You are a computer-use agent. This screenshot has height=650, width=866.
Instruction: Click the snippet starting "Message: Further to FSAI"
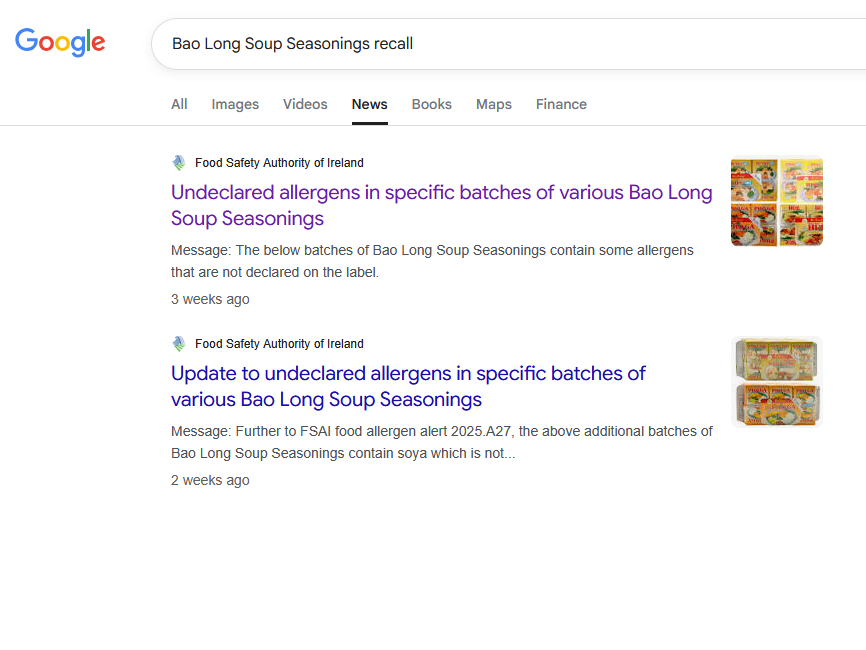pos(442,442)
